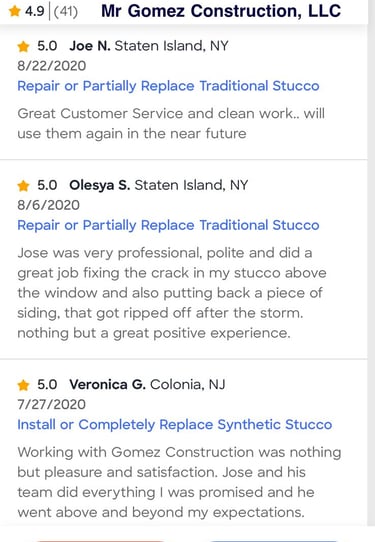Click the star icon beside the 4.9 rating
The image size is (375, 542).
pos(15,11)
